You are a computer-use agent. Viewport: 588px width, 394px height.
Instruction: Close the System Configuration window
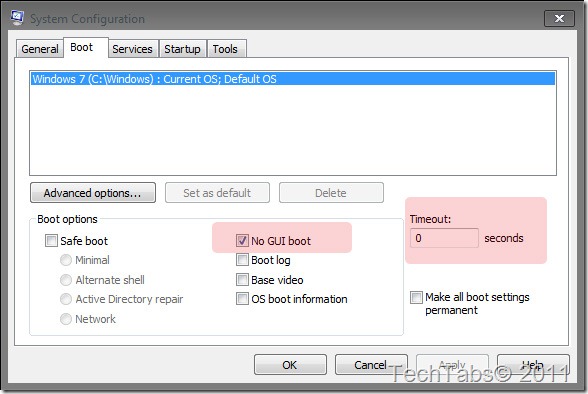pos(559,18)
